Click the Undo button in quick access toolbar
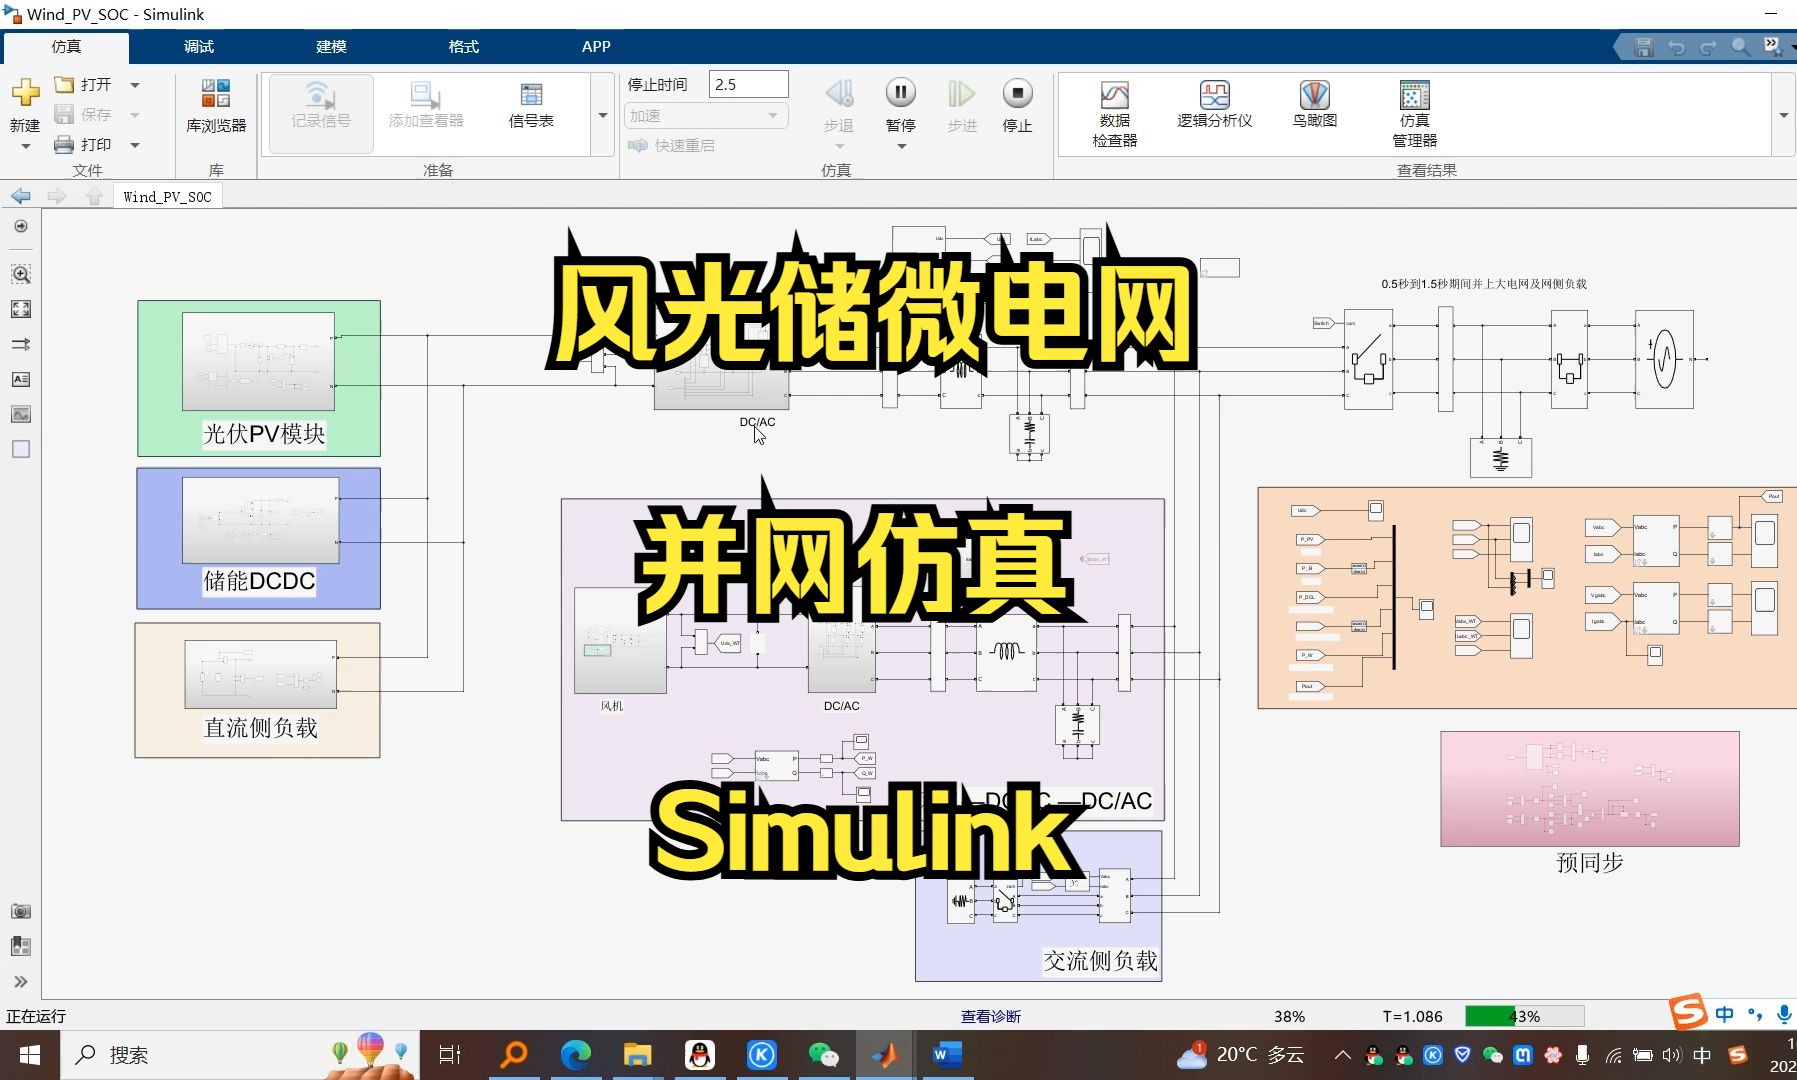Viewport: 1797px width, 1080px height. point(1677,47)
